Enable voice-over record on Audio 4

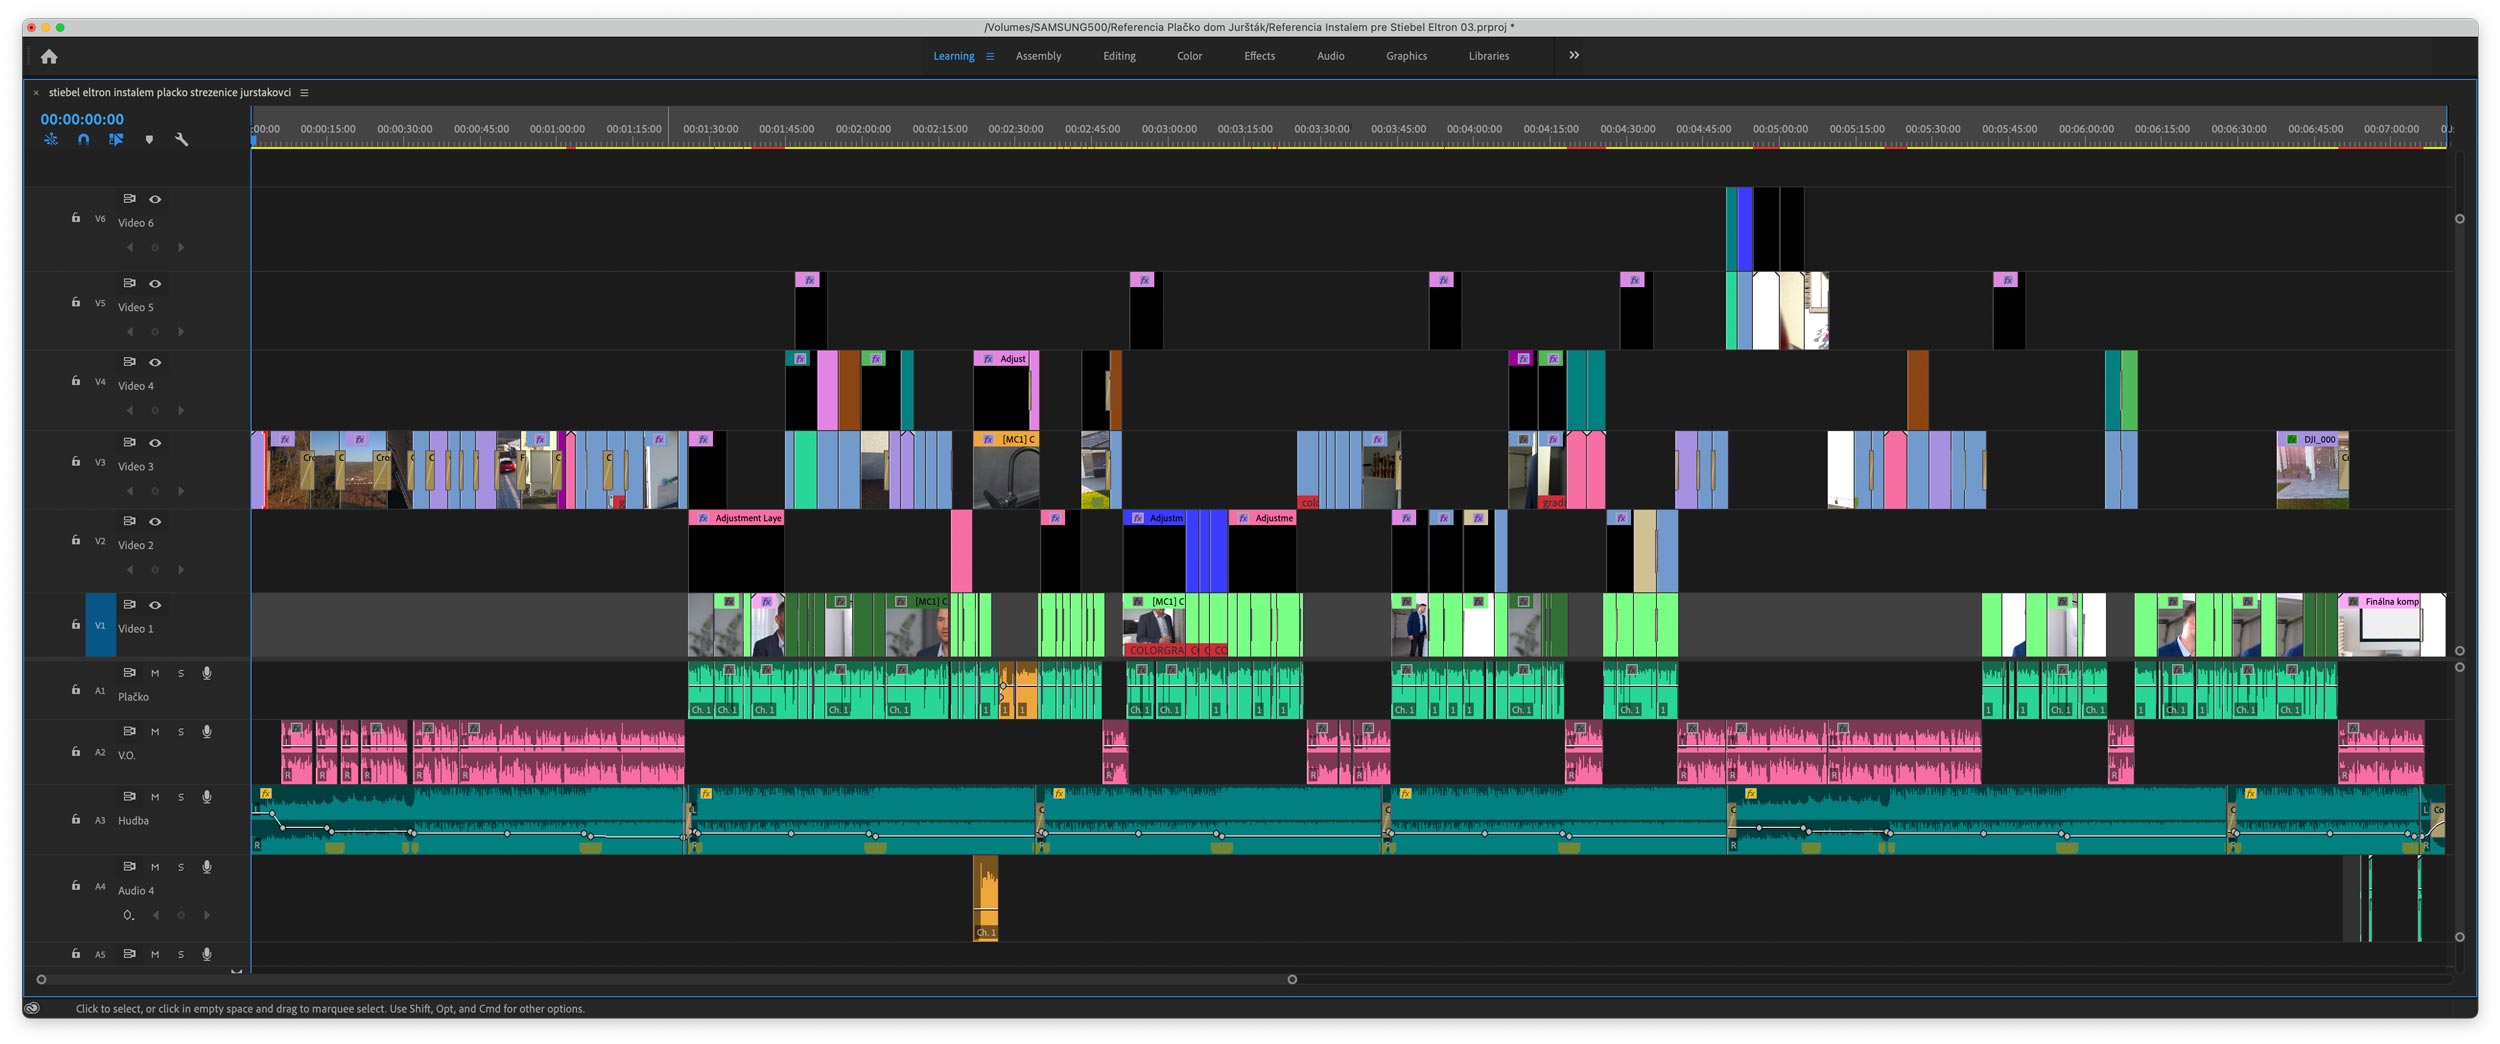click(207, 867)
